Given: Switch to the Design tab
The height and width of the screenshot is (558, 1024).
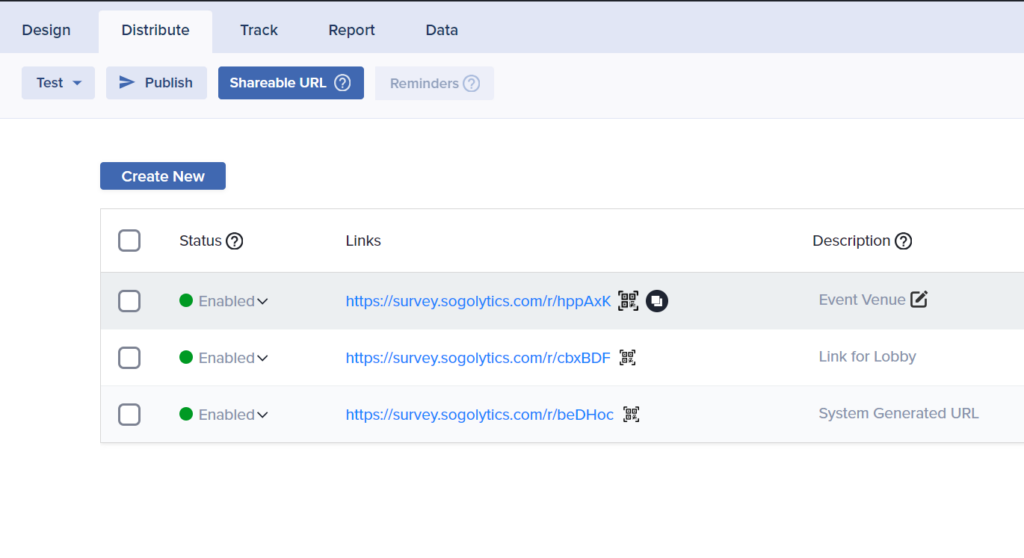Looking at the screenshot, I should pos(46,30).
